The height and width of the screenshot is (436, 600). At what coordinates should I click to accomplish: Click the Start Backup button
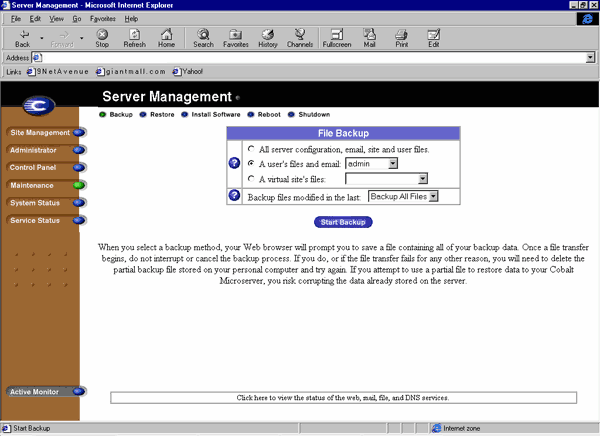tap(343, 222)
